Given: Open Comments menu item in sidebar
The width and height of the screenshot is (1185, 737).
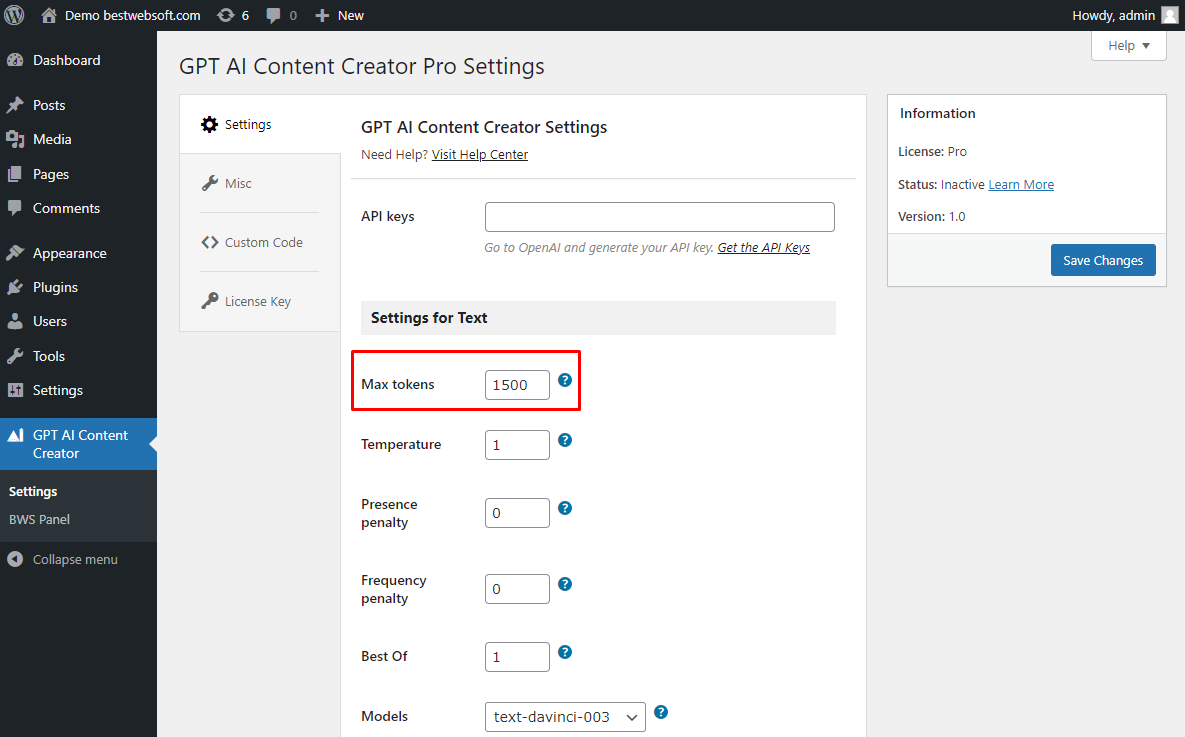Looking at the screenshot, I should point(79,208).
